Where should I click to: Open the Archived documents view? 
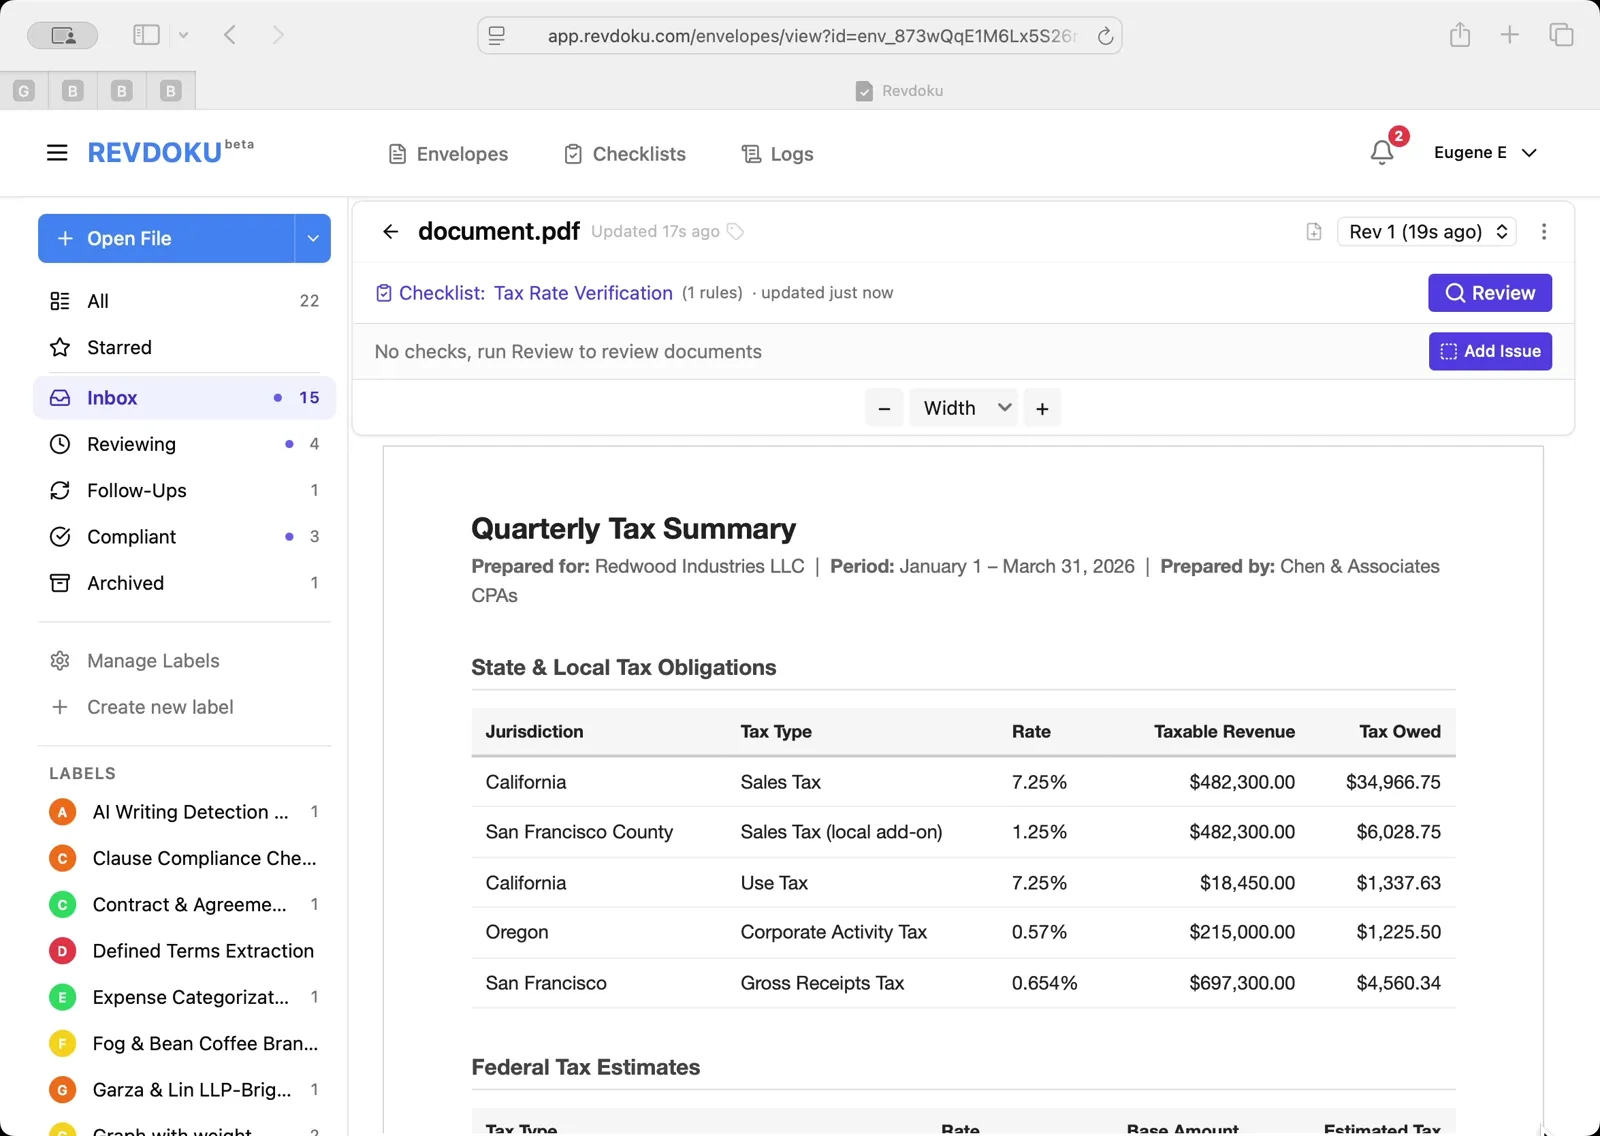[124, 583]
